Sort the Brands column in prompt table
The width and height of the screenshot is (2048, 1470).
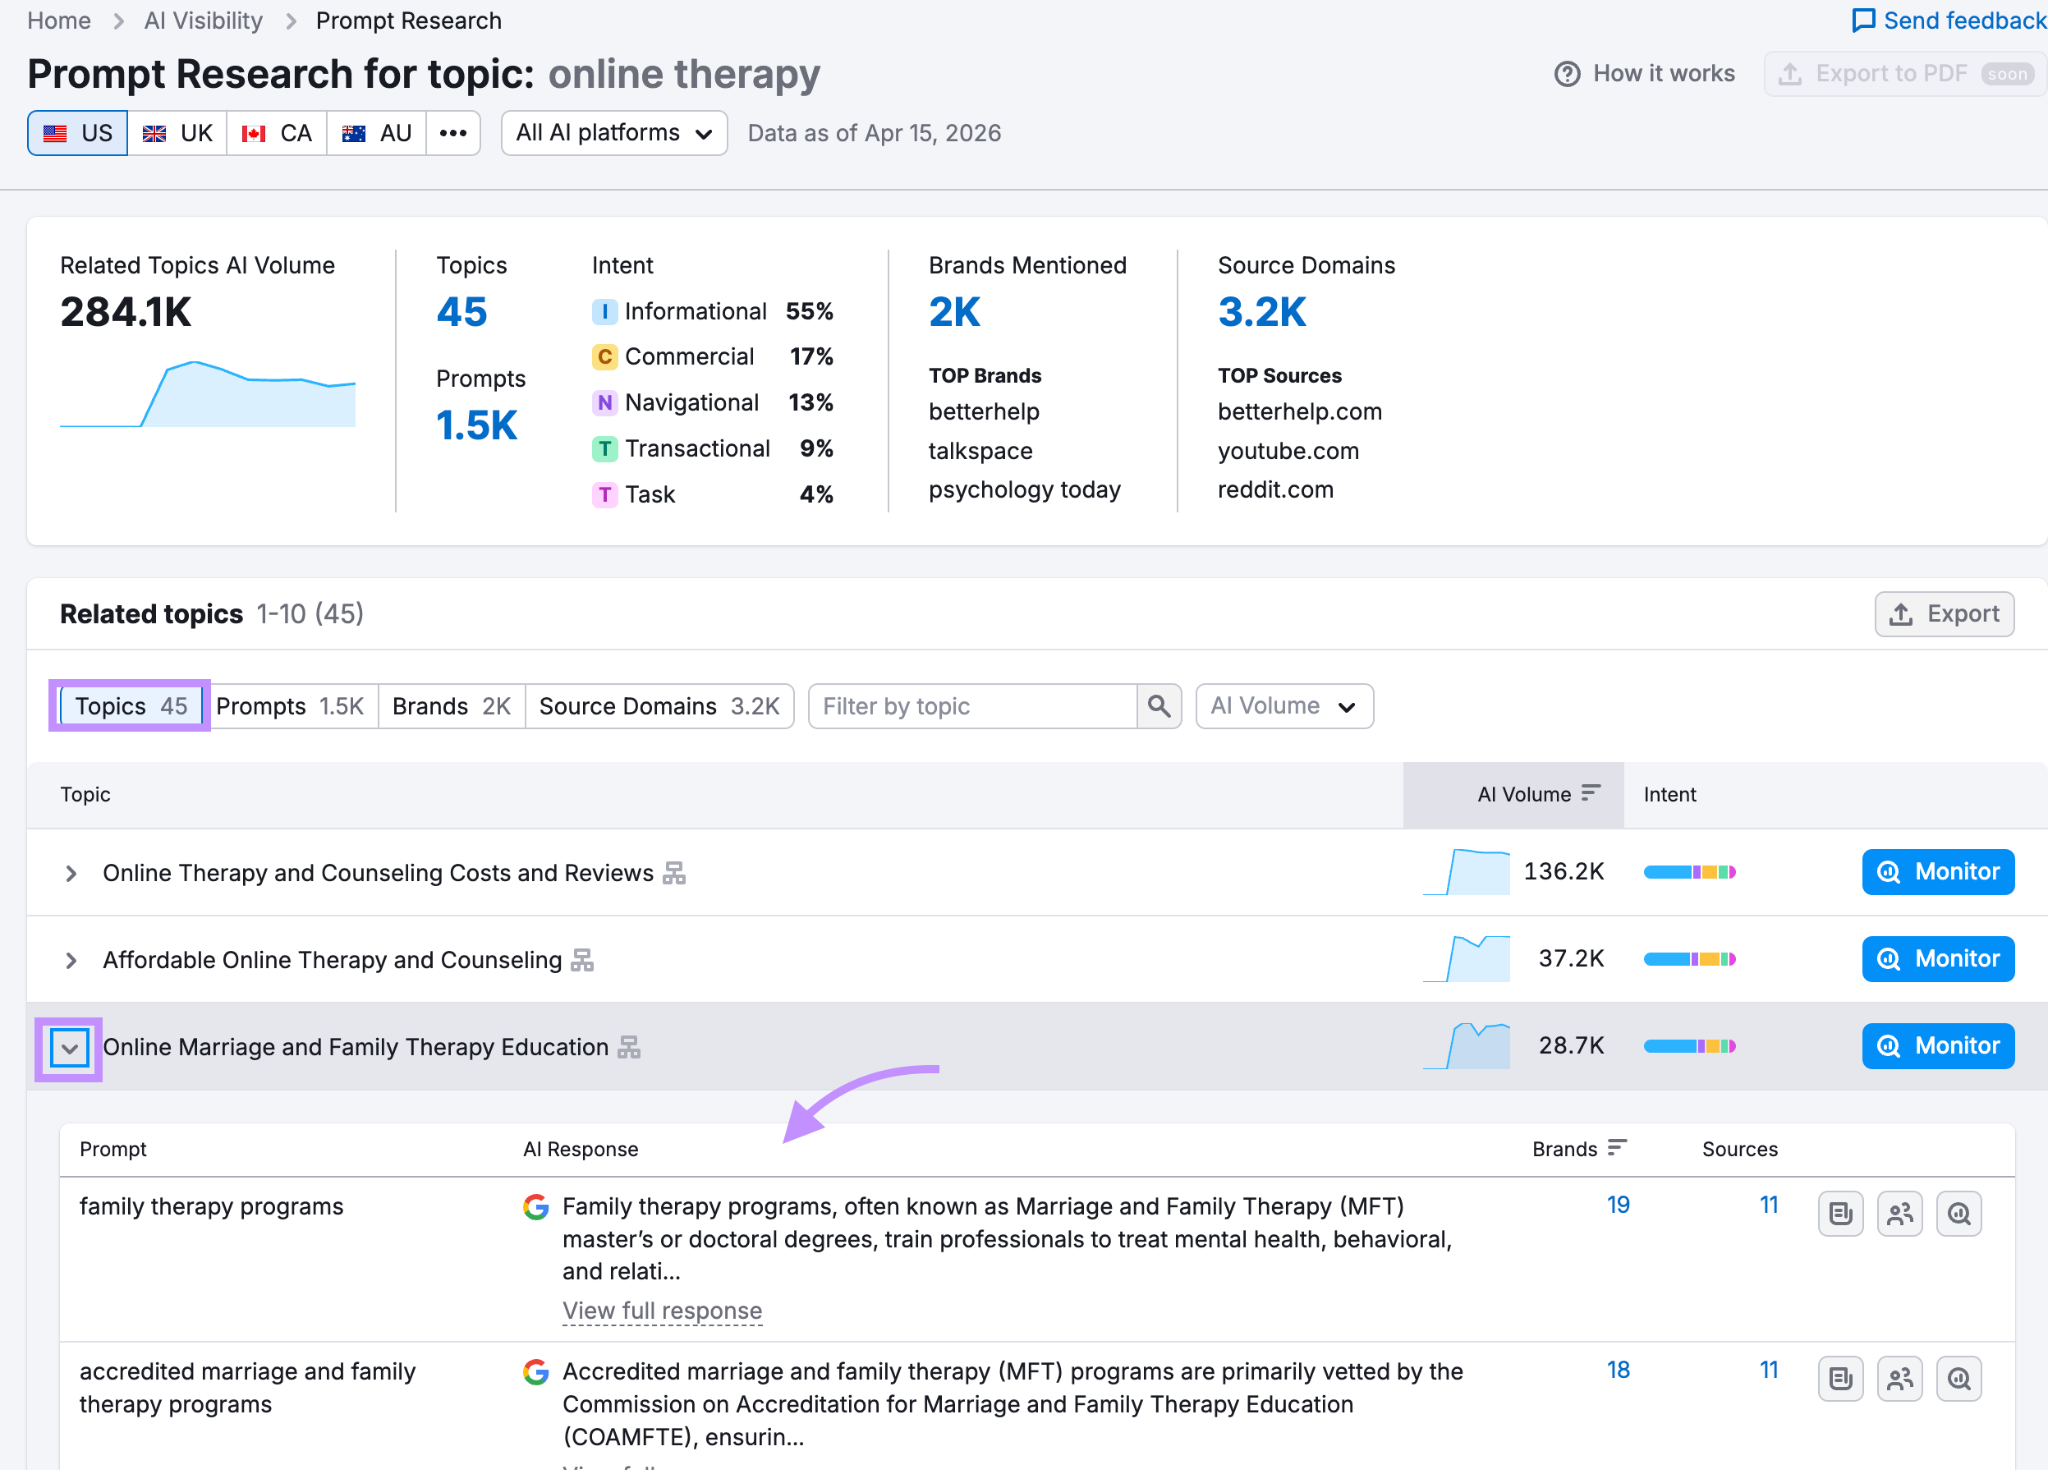coord(1617,1148)
